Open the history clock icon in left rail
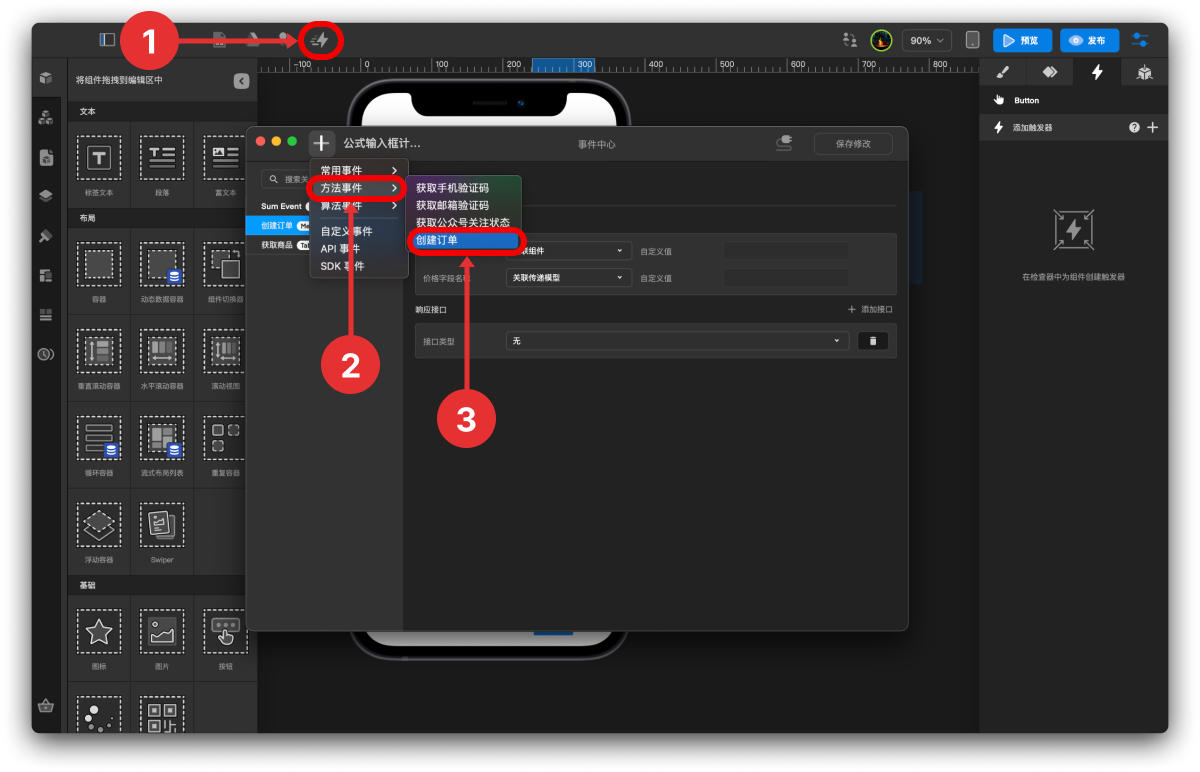 (x=46, y=354)
